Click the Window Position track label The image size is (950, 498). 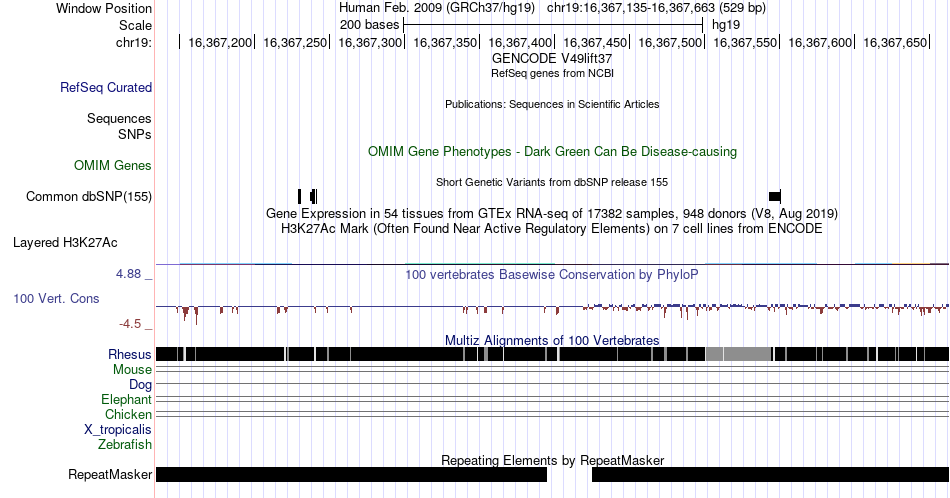[x=104, y=8]
